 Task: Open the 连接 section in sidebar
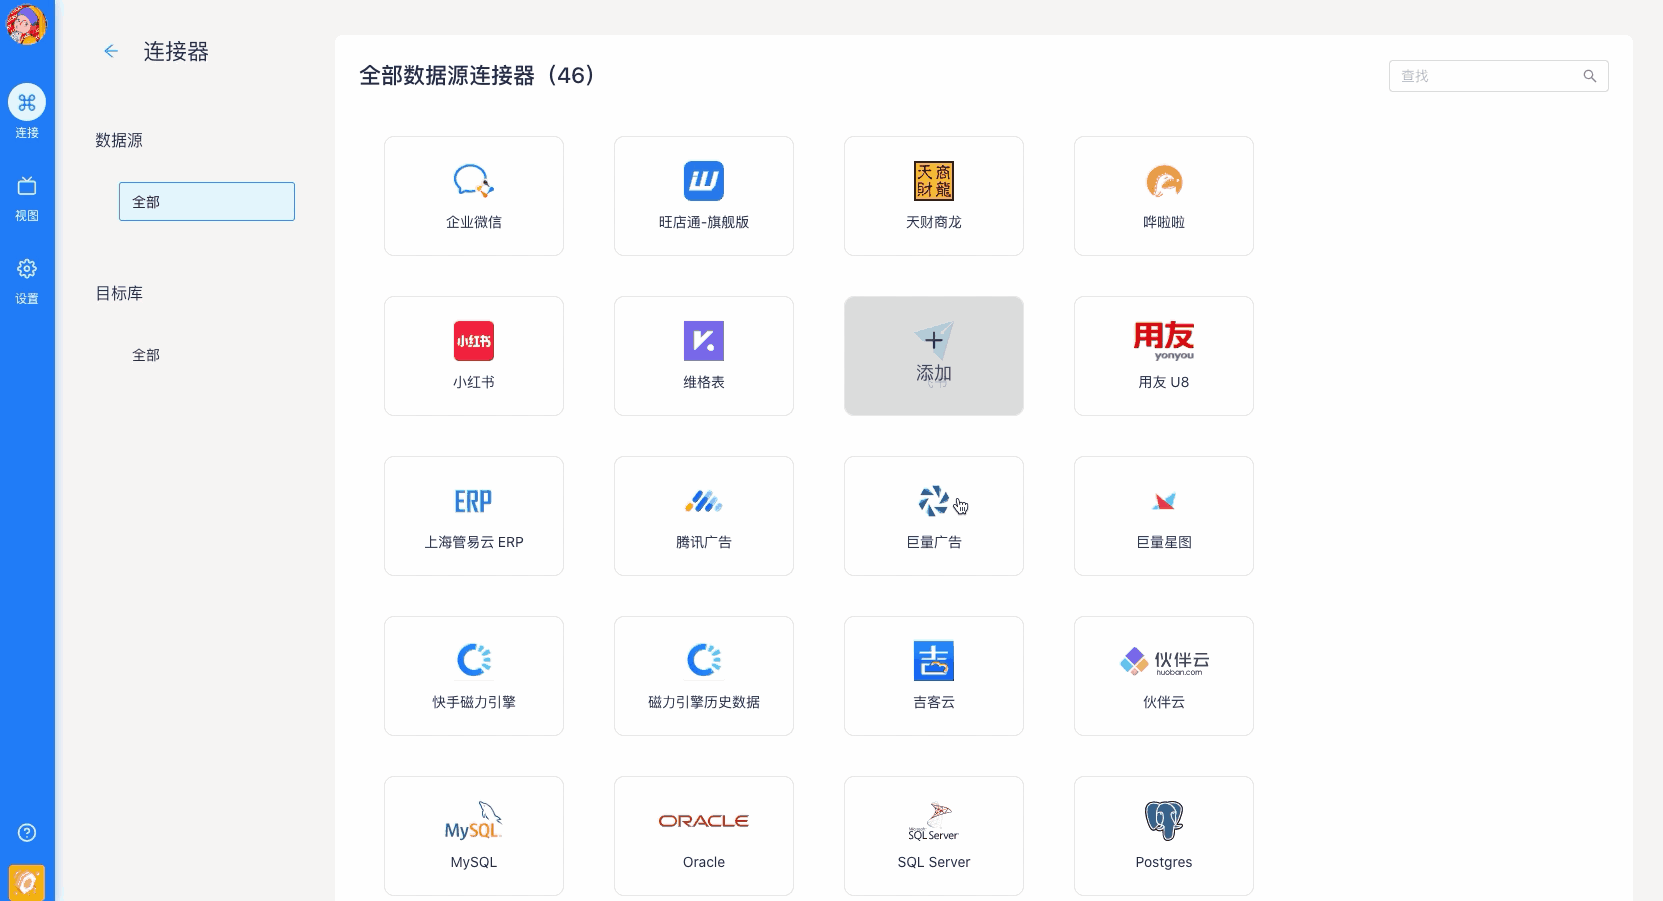pyautogui.click(x=27, y=111)
